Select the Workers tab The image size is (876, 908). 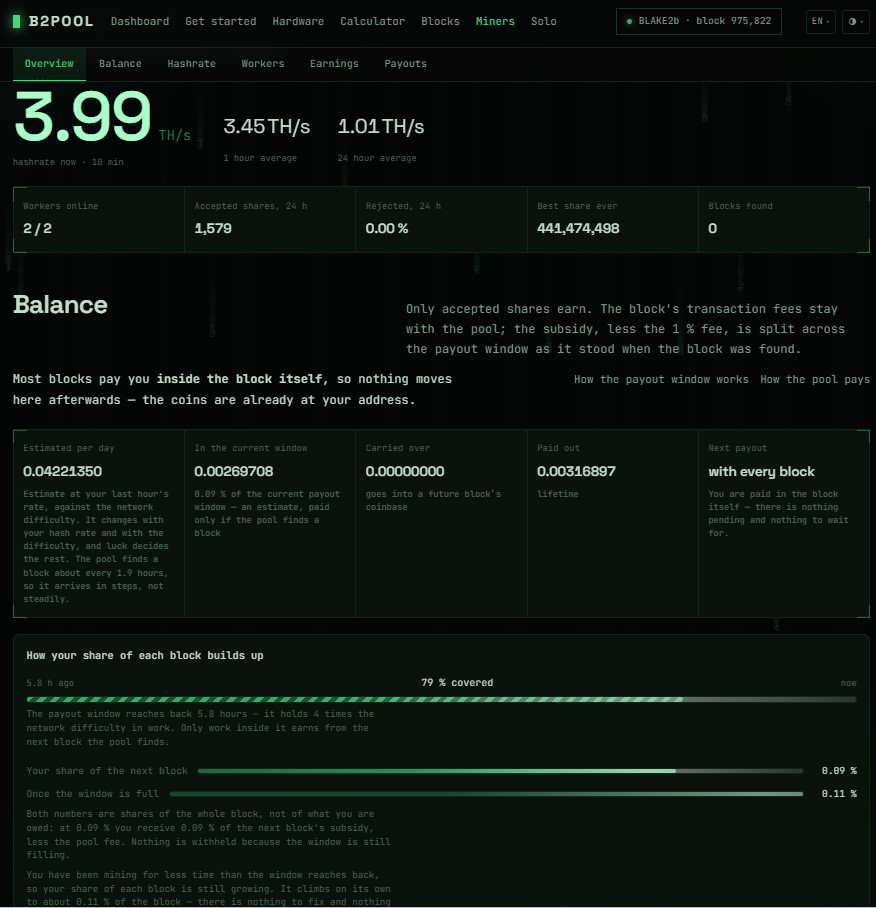click(263, 64)
